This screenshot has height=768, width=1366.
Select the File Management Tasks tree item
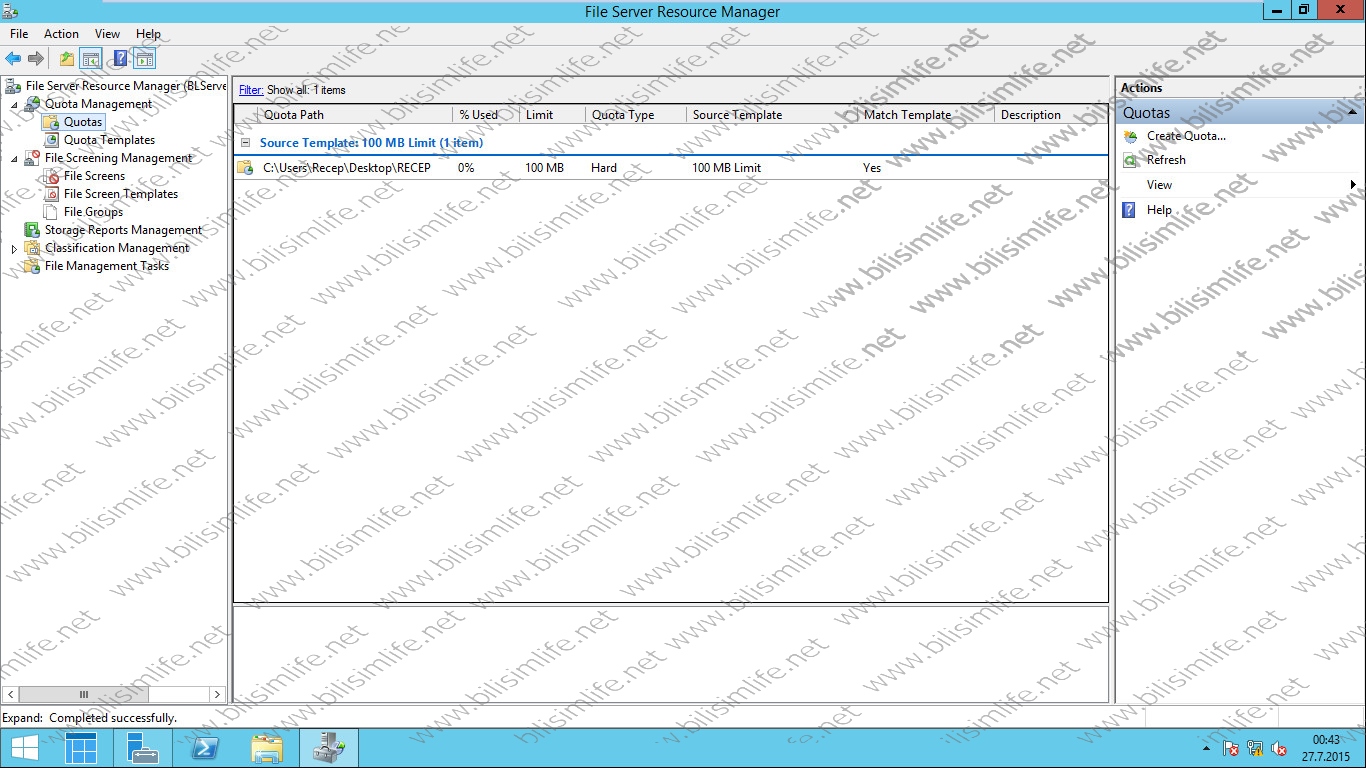pos(107,266)
